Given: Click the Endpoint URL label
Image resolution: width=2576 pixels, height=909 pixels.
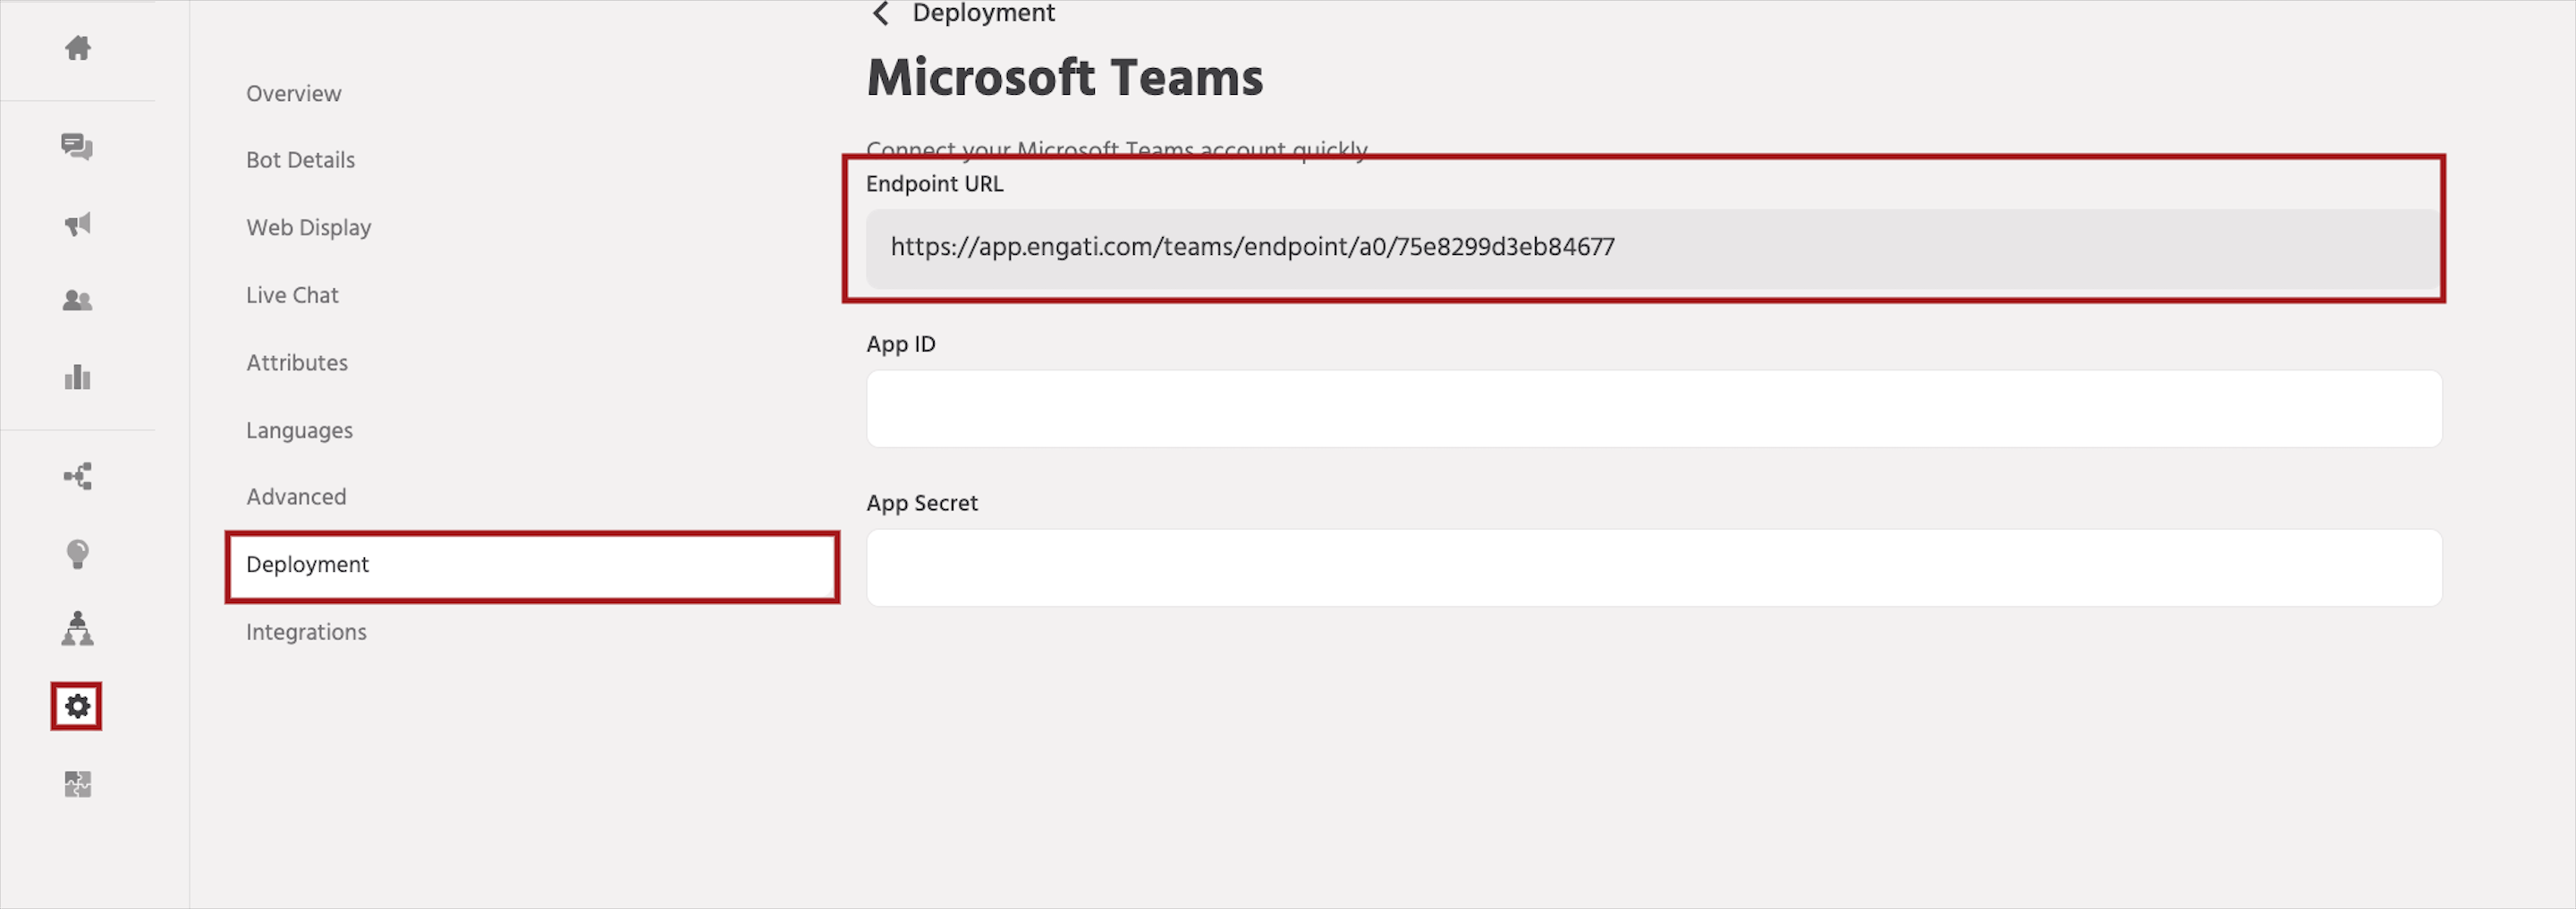Looking at the screenshot, I should pos(934,184).
